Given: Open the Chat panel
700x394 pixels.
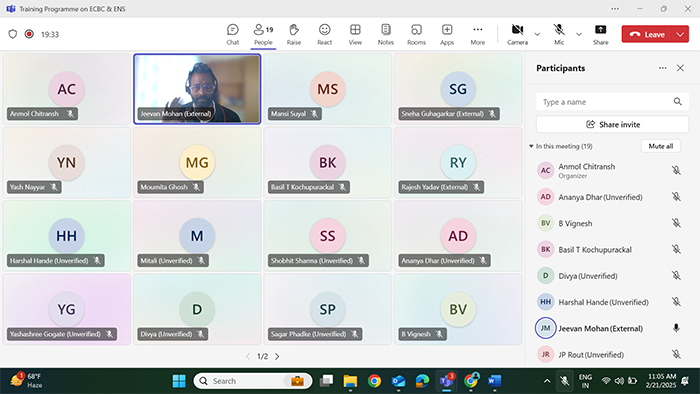Looking at the screenshot, I should [233, 34].
